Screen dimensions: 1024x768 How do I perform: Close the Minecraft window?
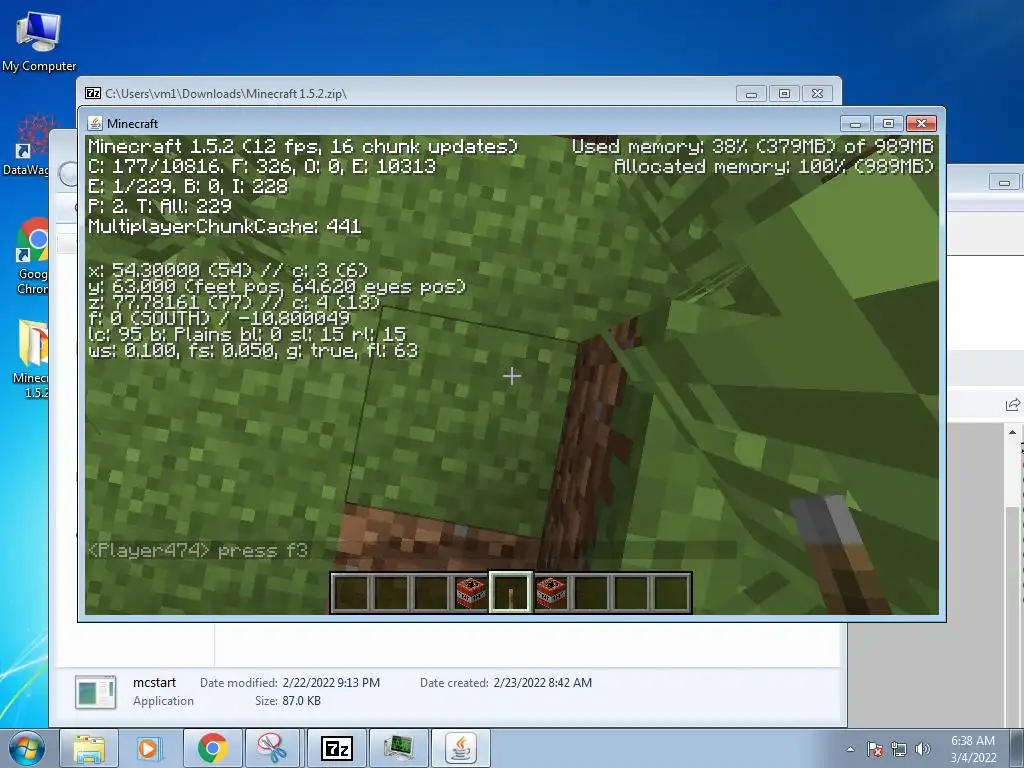pos(921,123)
